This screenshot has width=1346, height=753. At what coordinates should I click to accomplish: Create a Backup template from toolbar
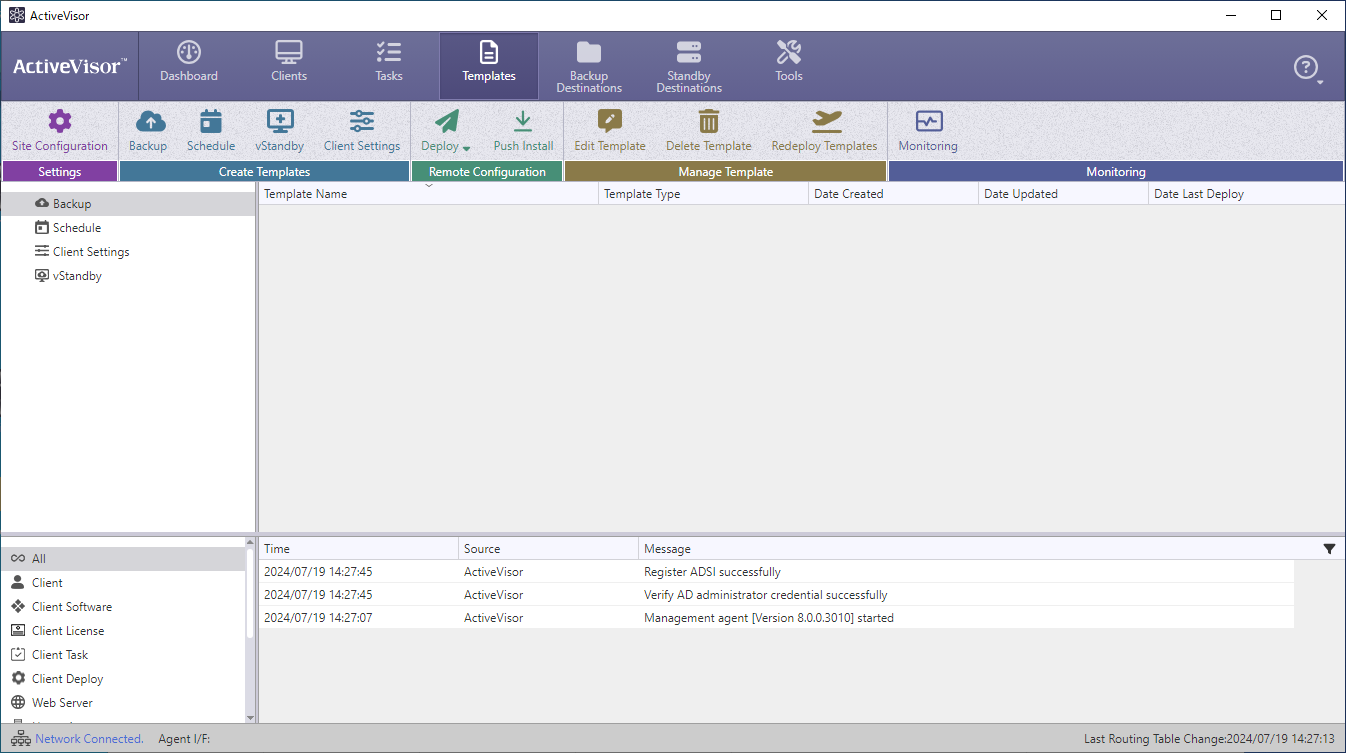point(148,131)
